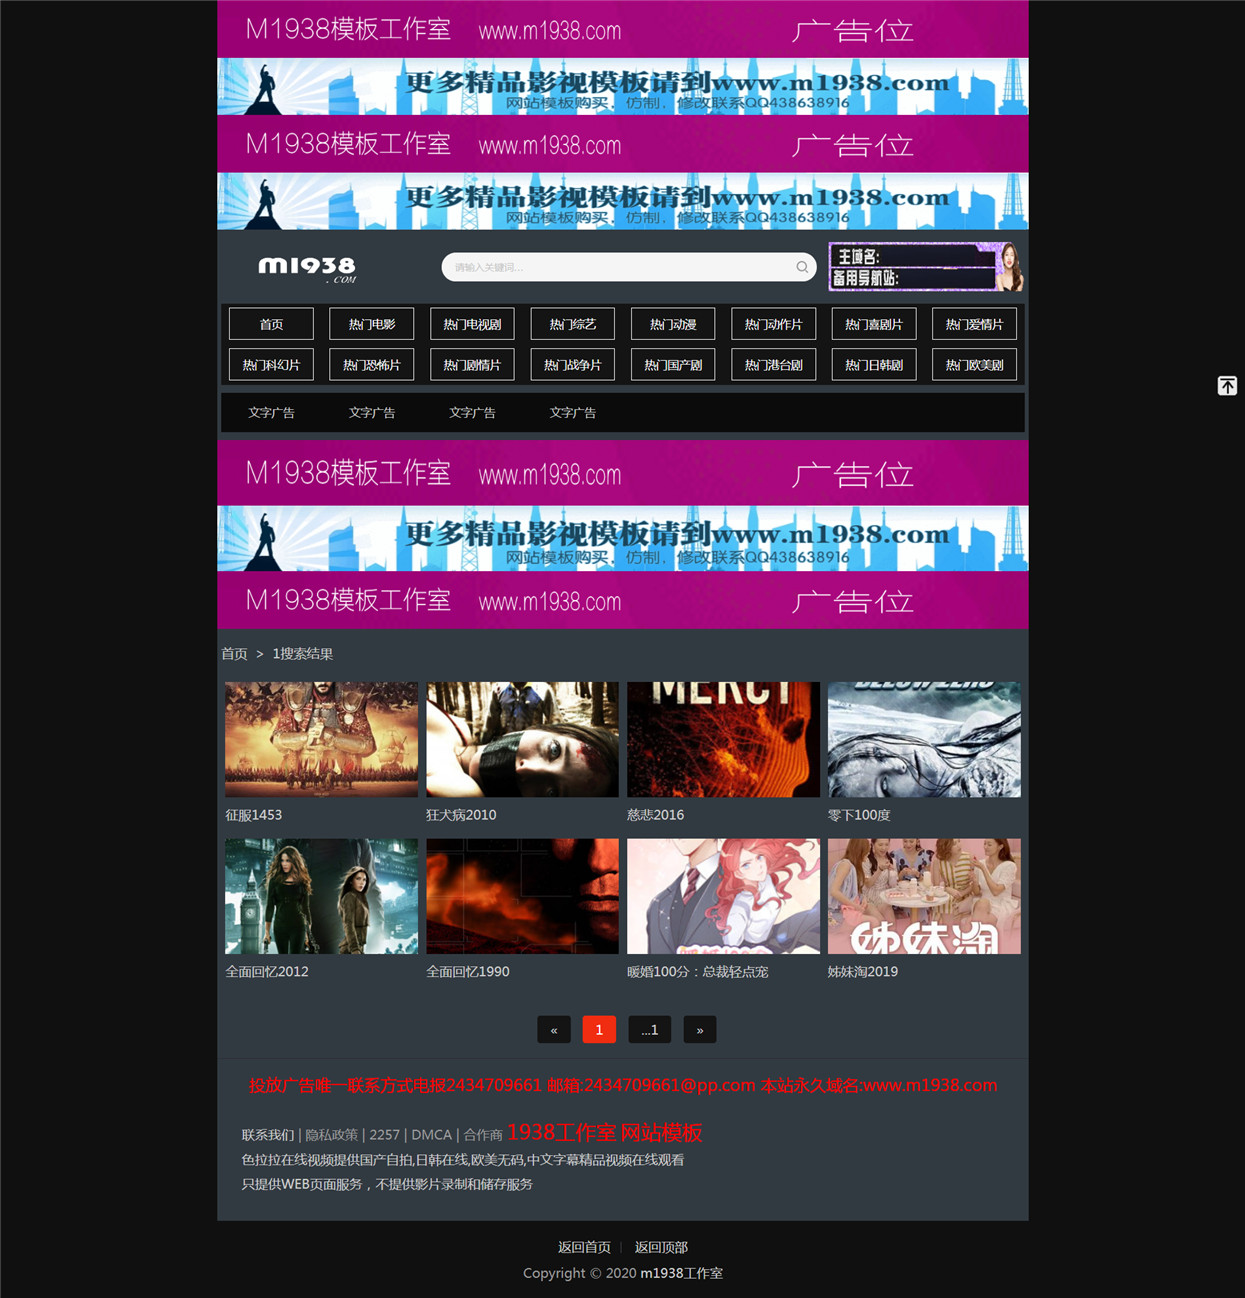Click the m1938 site logo
Viewport: 1245px width, 1298px height.
click(x=307, y=268)
